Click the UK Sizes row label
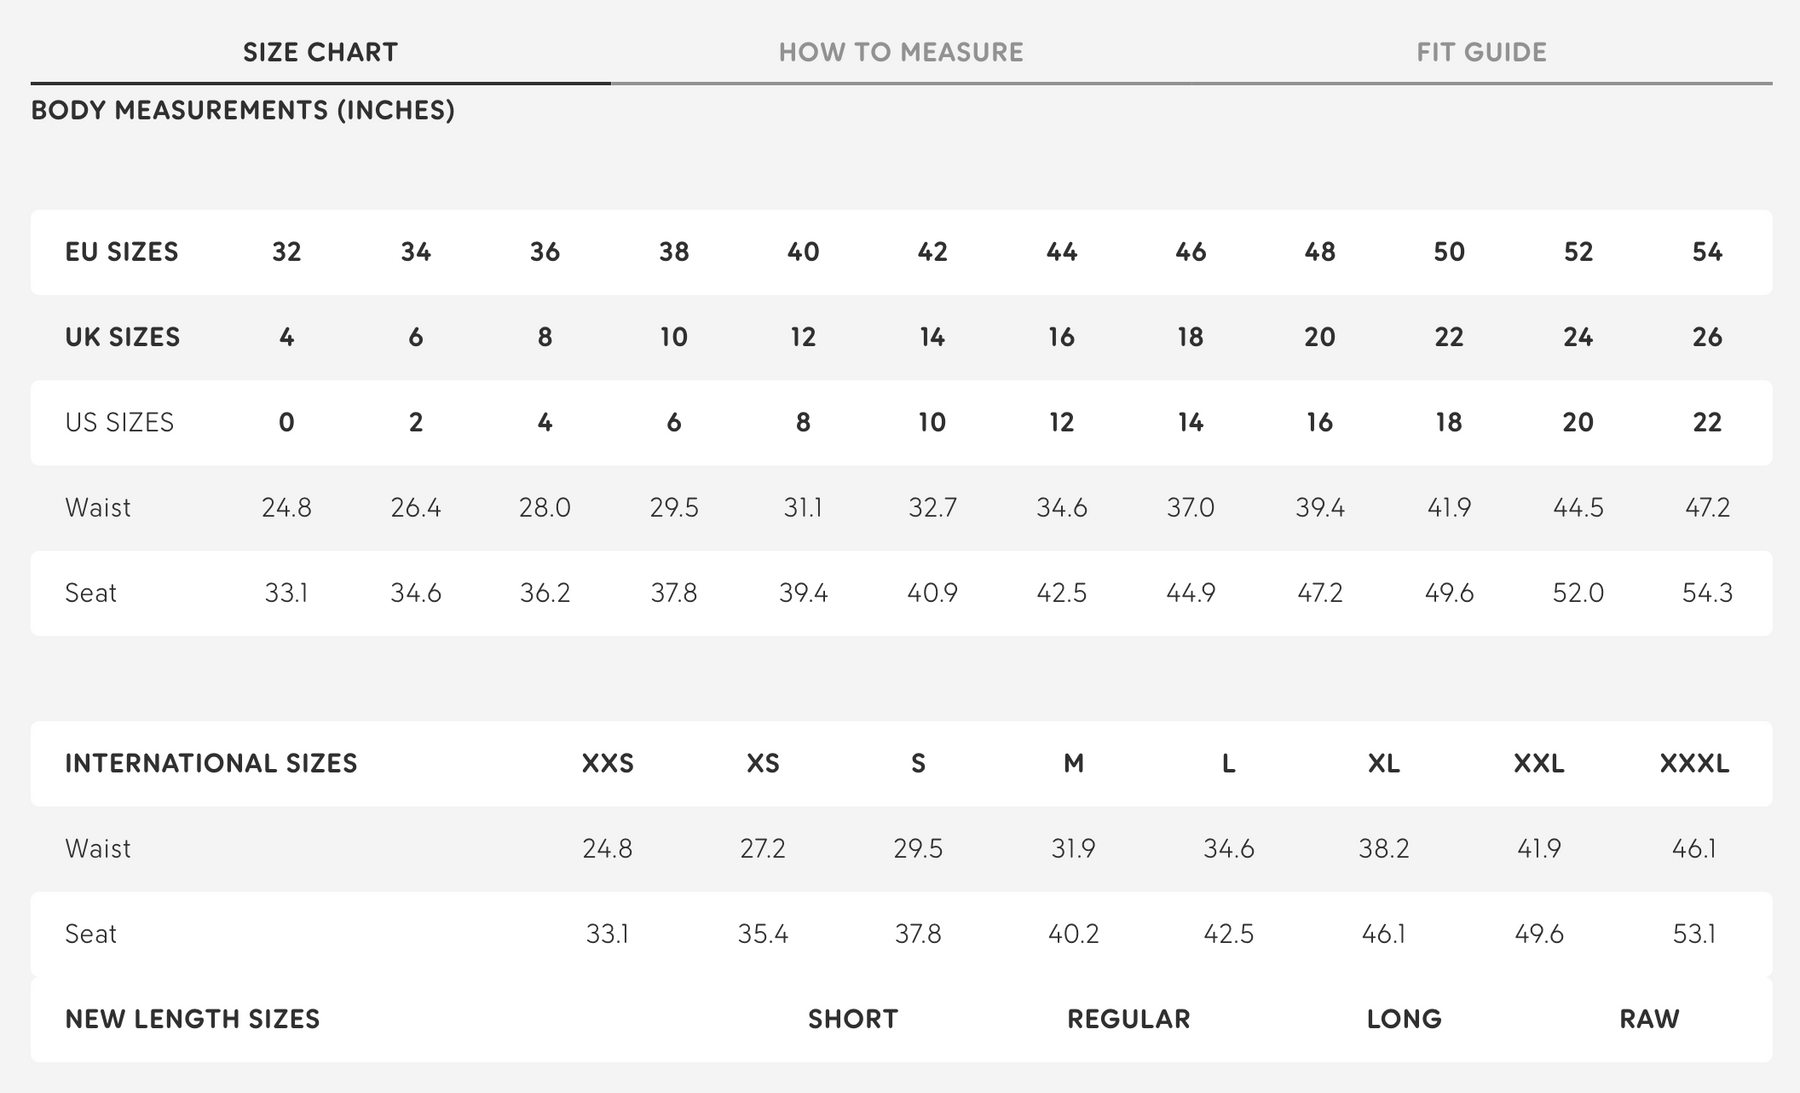 pos(123,337)
